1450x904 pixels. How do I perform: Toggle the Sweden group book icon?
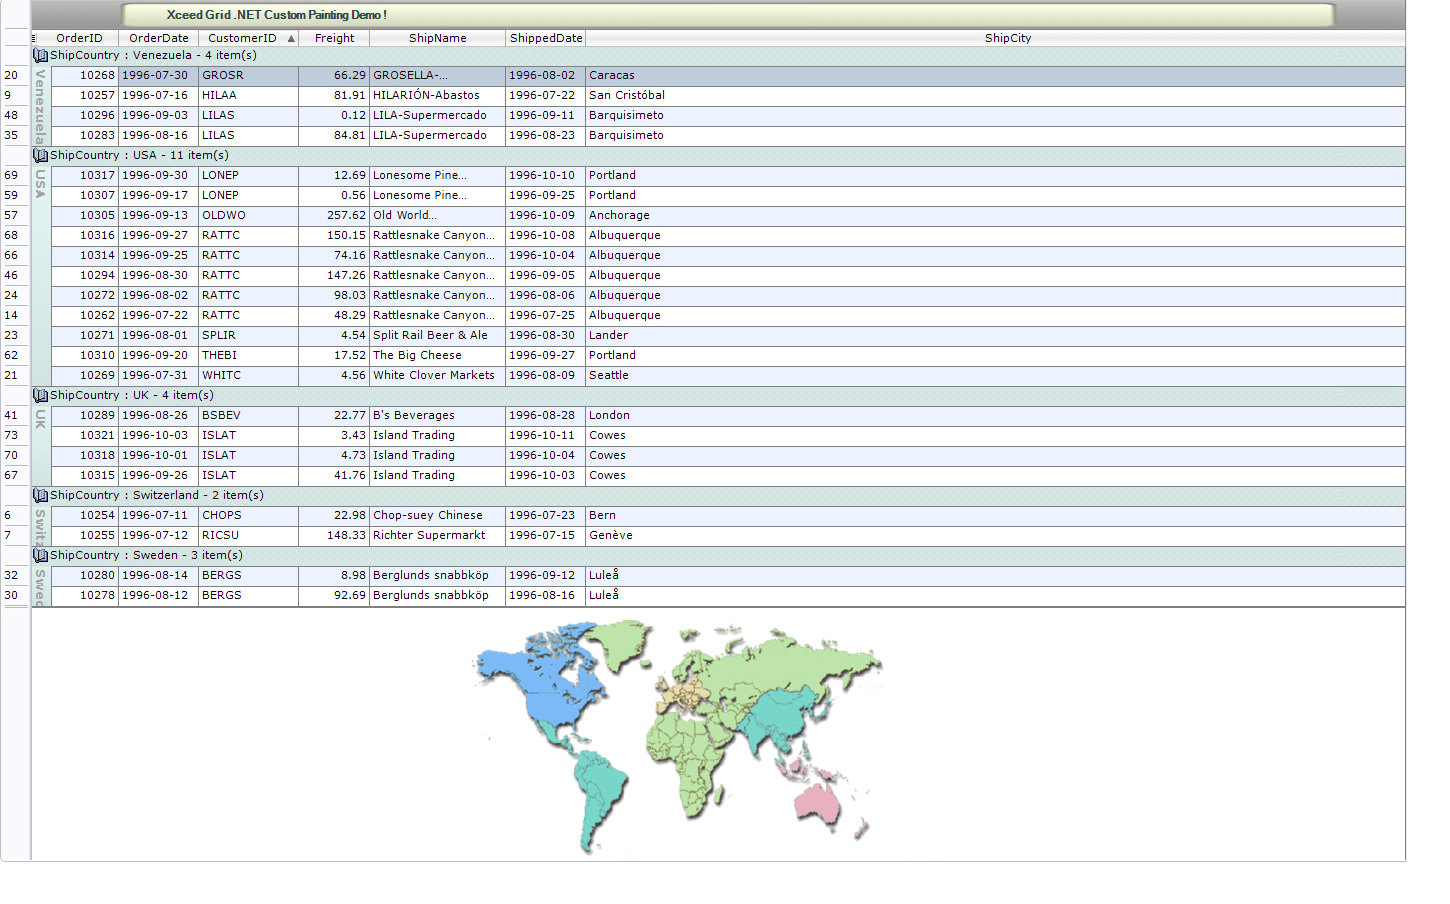click(41, 556)
